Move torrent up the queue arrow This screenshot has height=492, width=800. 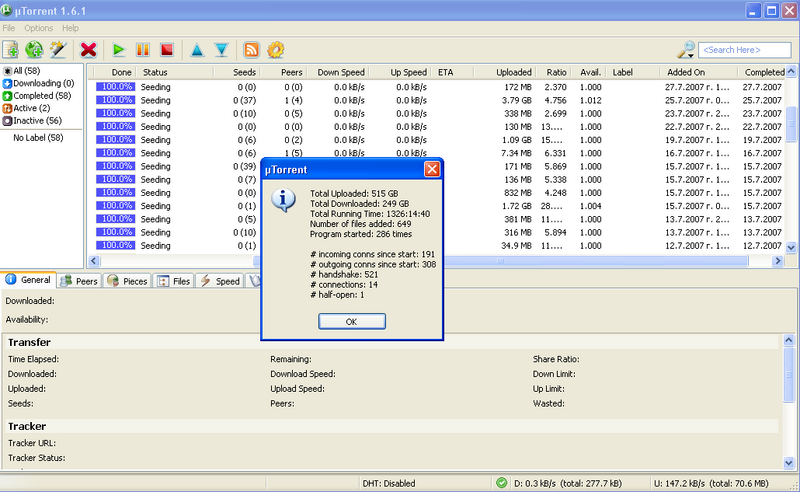[x=197, y=50]
